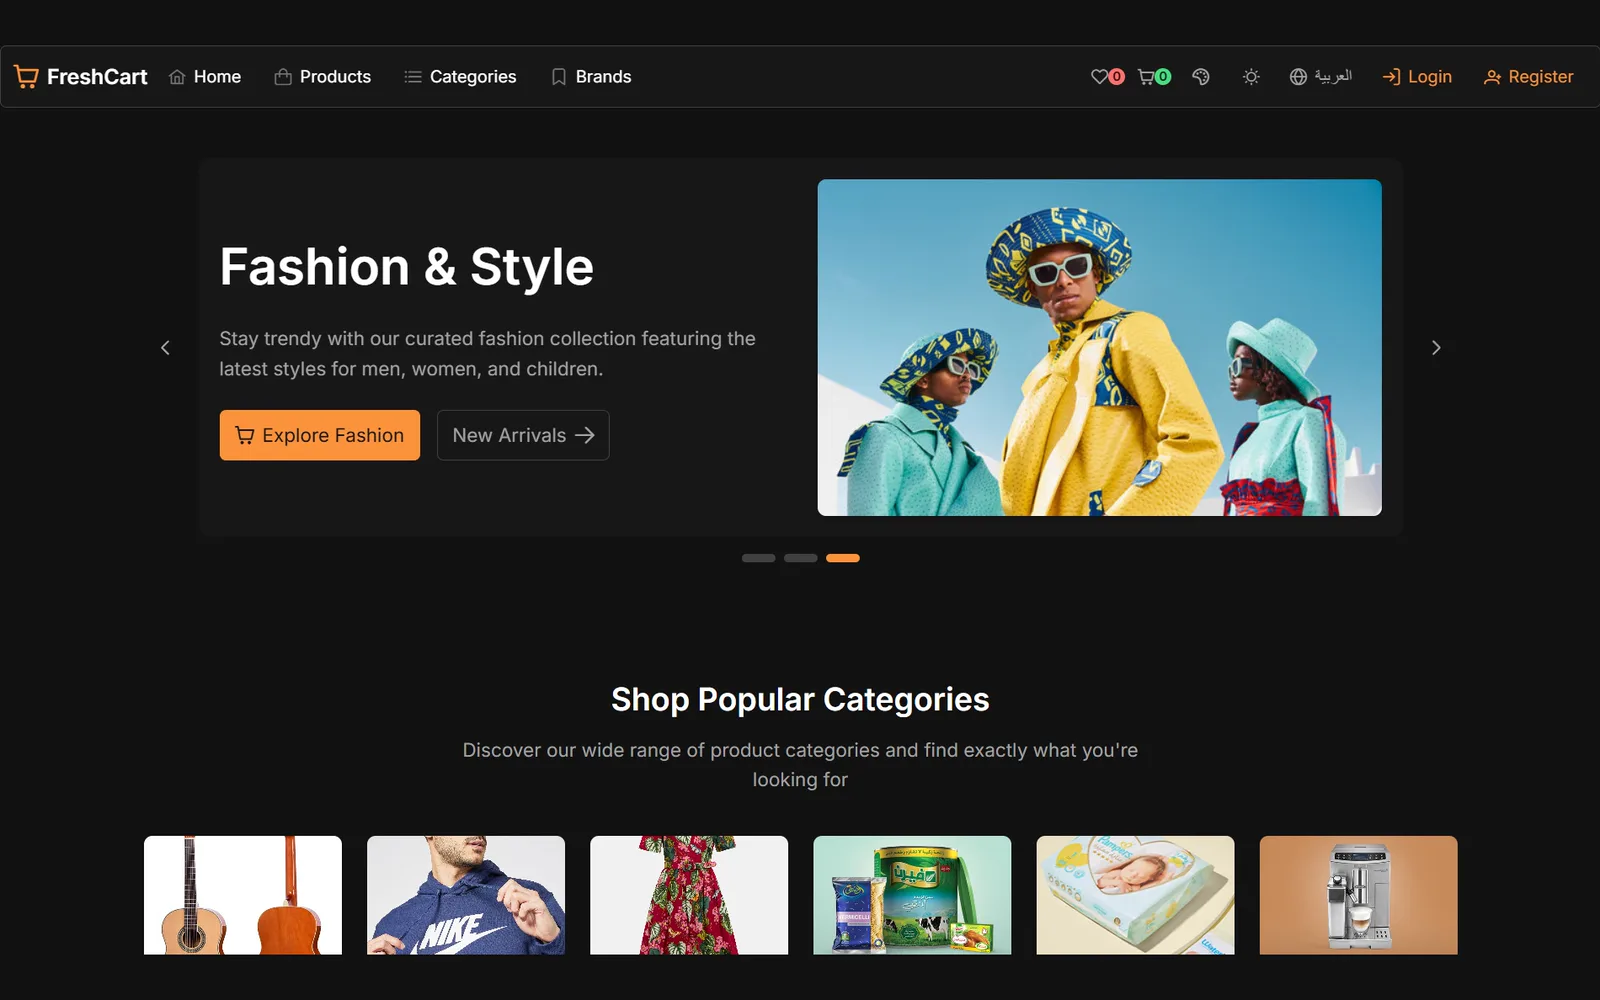Open the grocery products category thumbnail

pyautogui.click(x=912, y=895)
